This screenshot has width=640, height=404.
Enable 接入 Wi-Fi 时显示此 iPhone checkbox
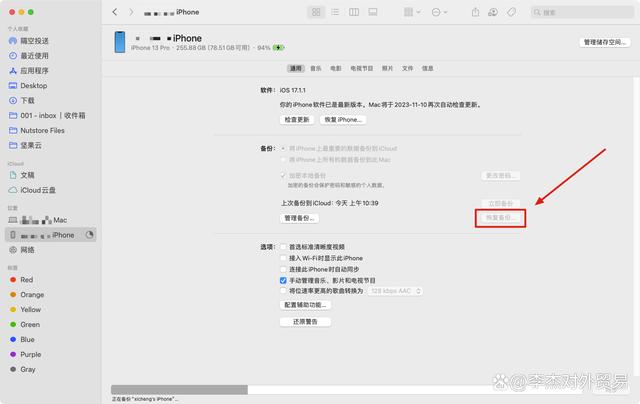283,258
